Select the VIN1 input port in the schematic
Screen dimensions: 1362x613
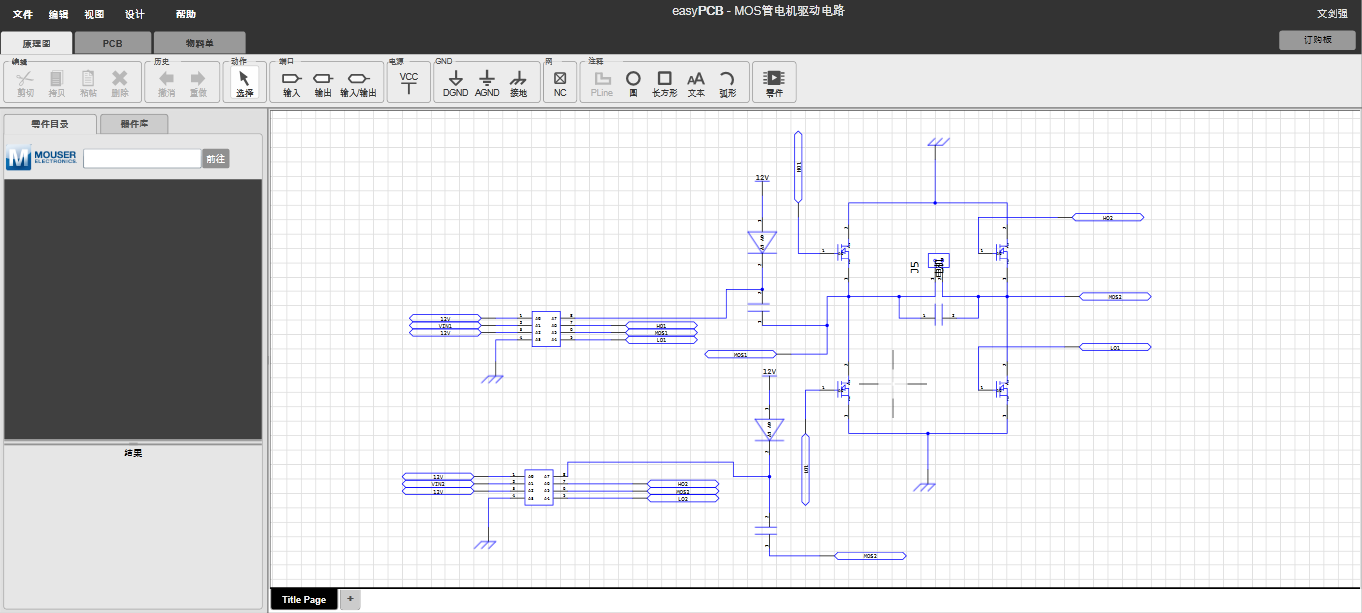445,326
